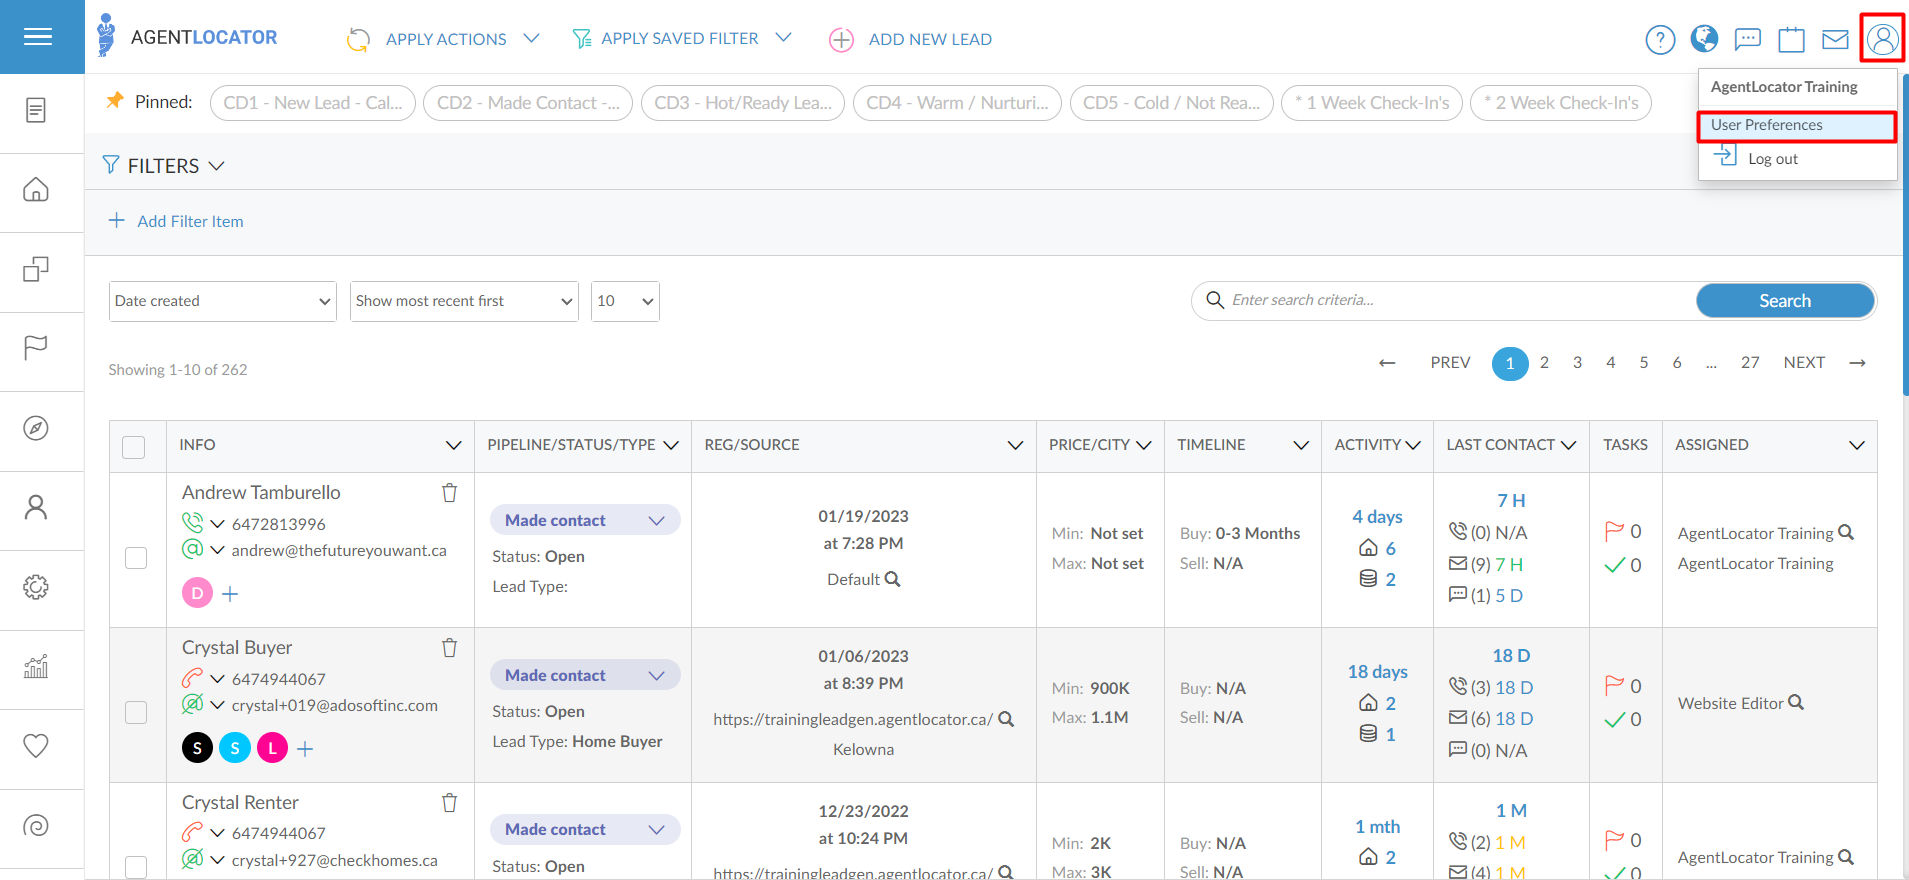Select pinned filter 1 Week Check-In's
The width and height of the screenshot is (1909, 880).
1372,103
